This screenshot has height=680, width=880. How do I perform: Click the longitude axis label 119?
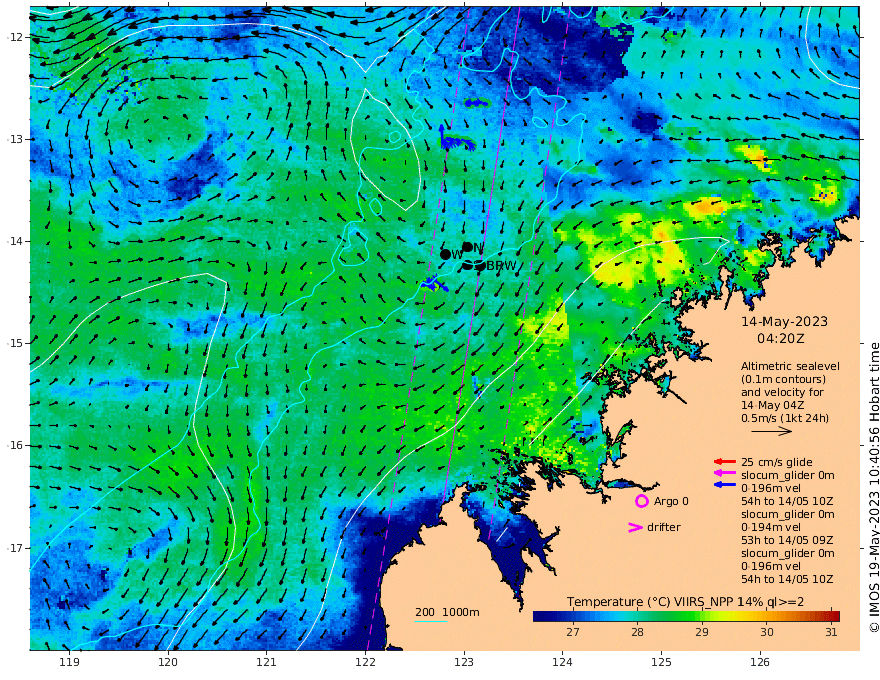69,662
